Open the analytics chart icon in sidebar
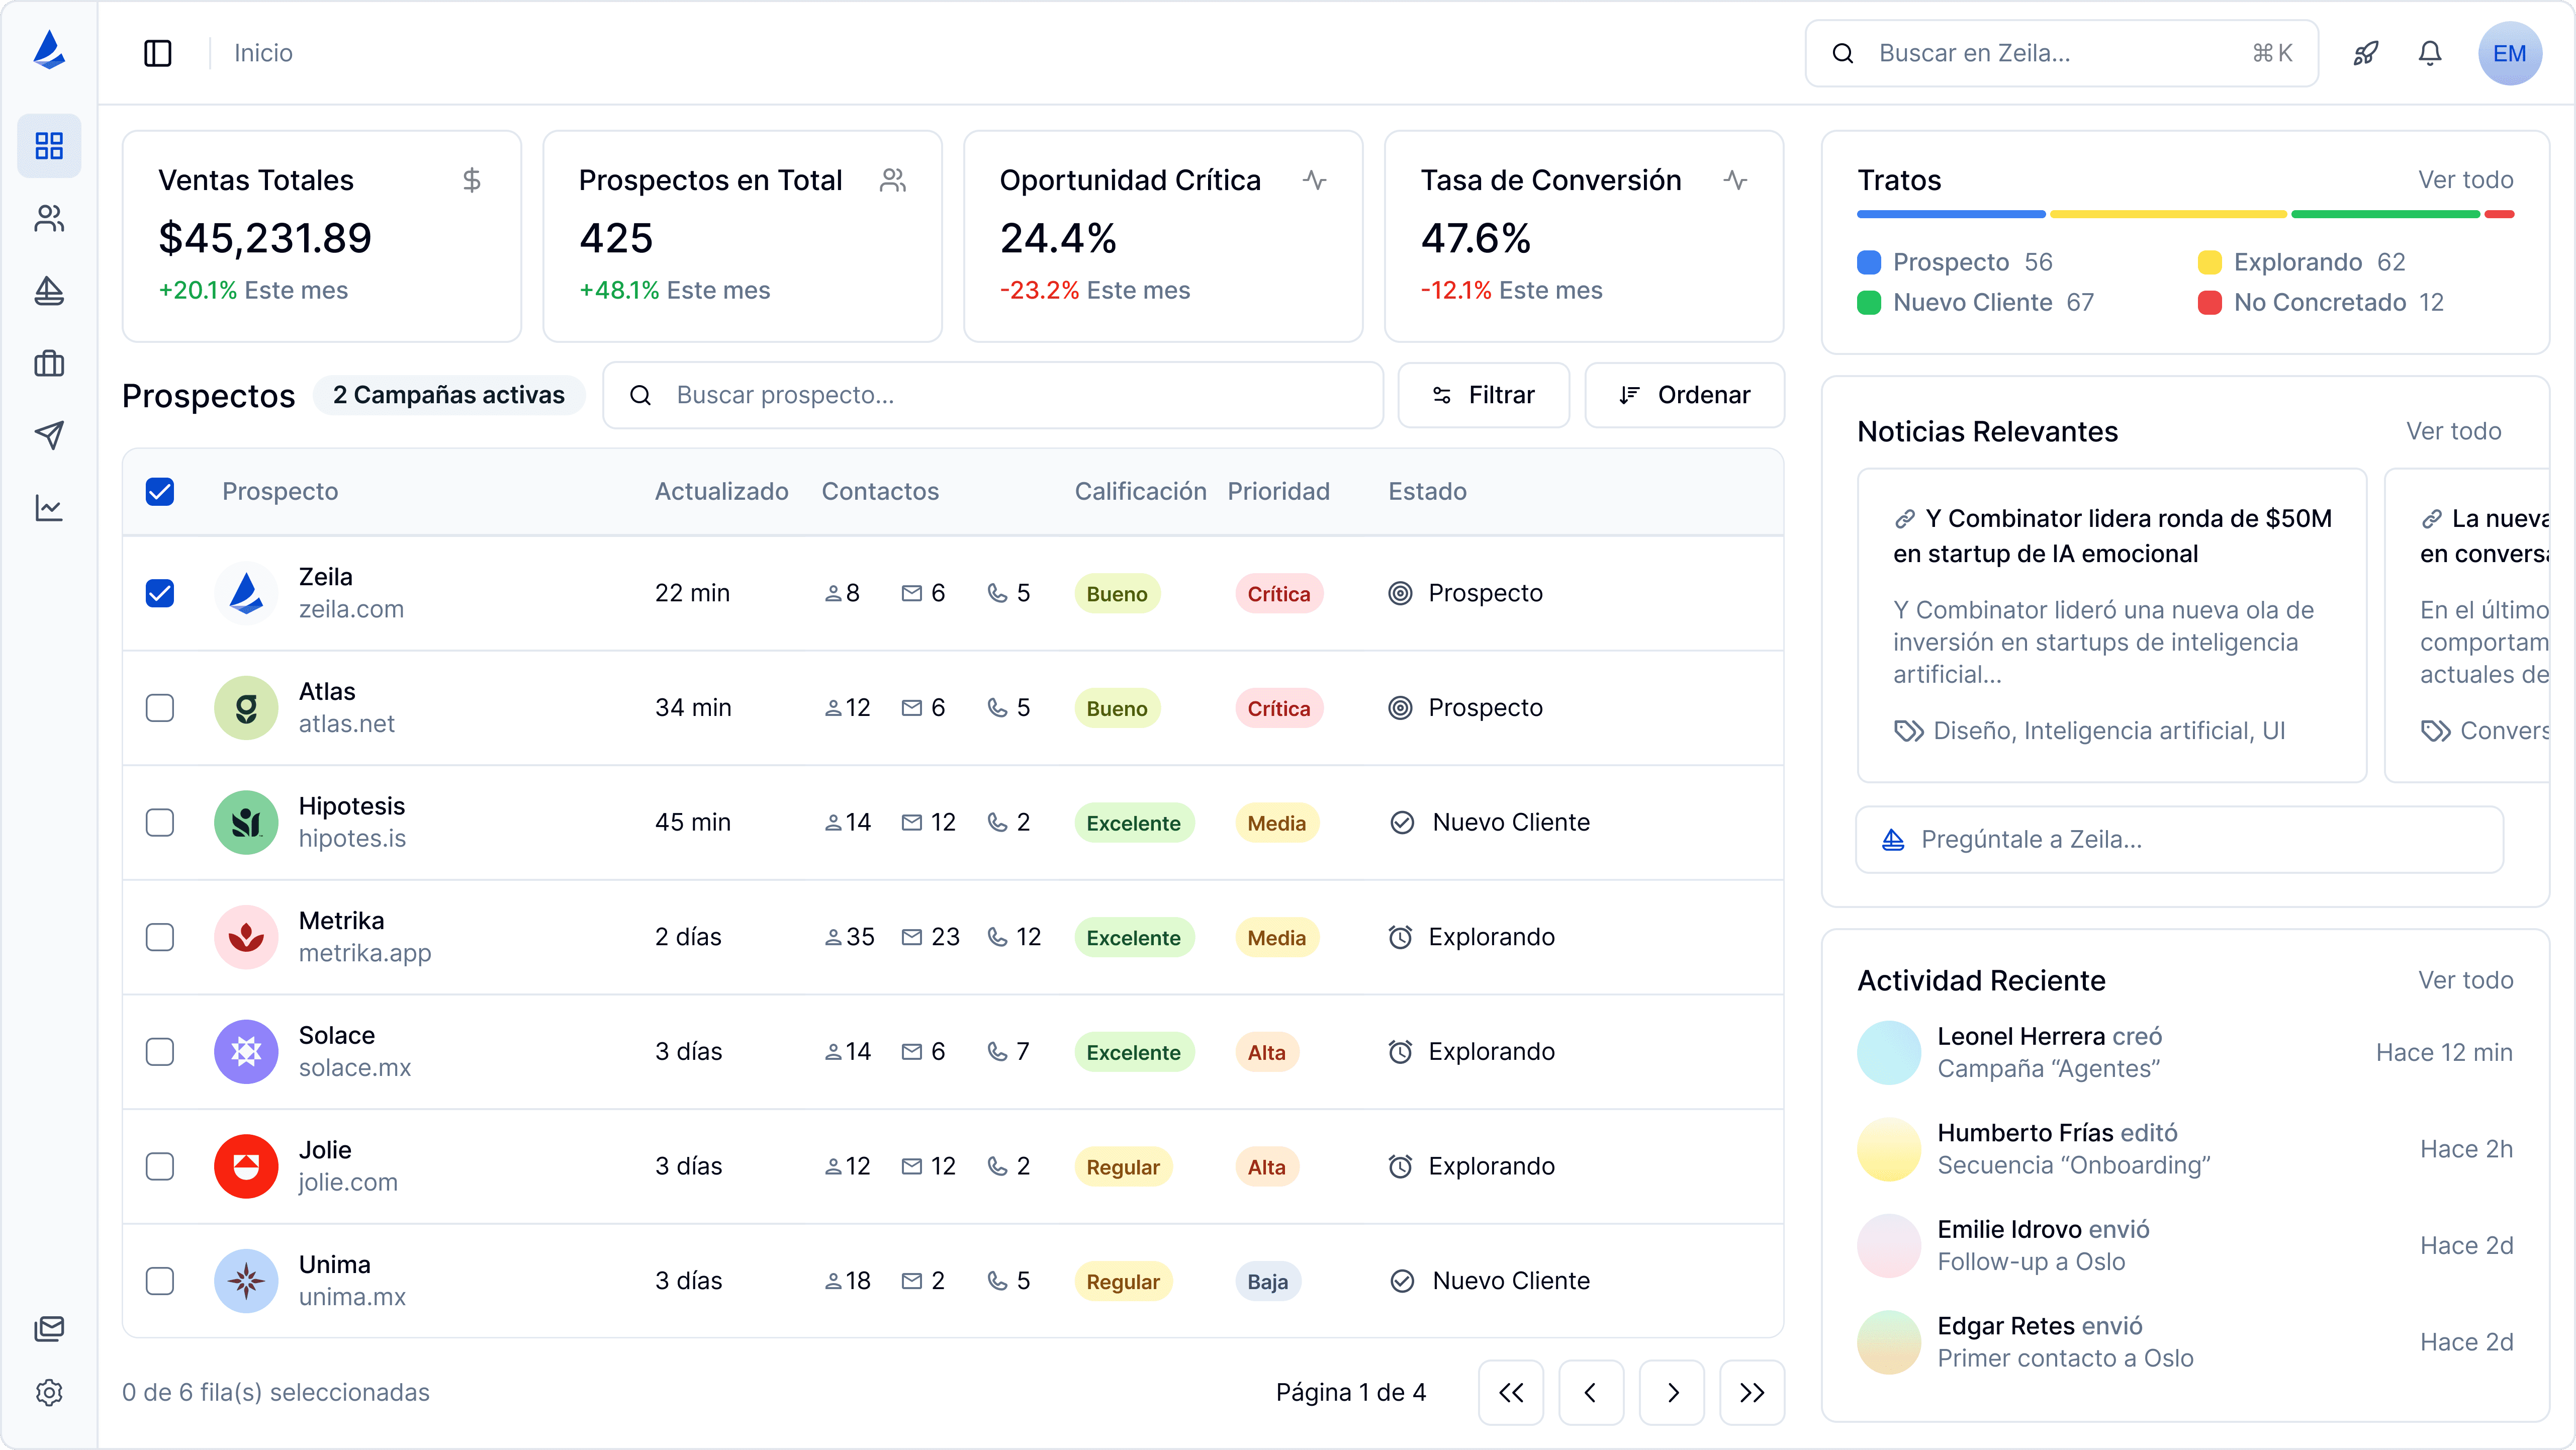 (49, 508)
